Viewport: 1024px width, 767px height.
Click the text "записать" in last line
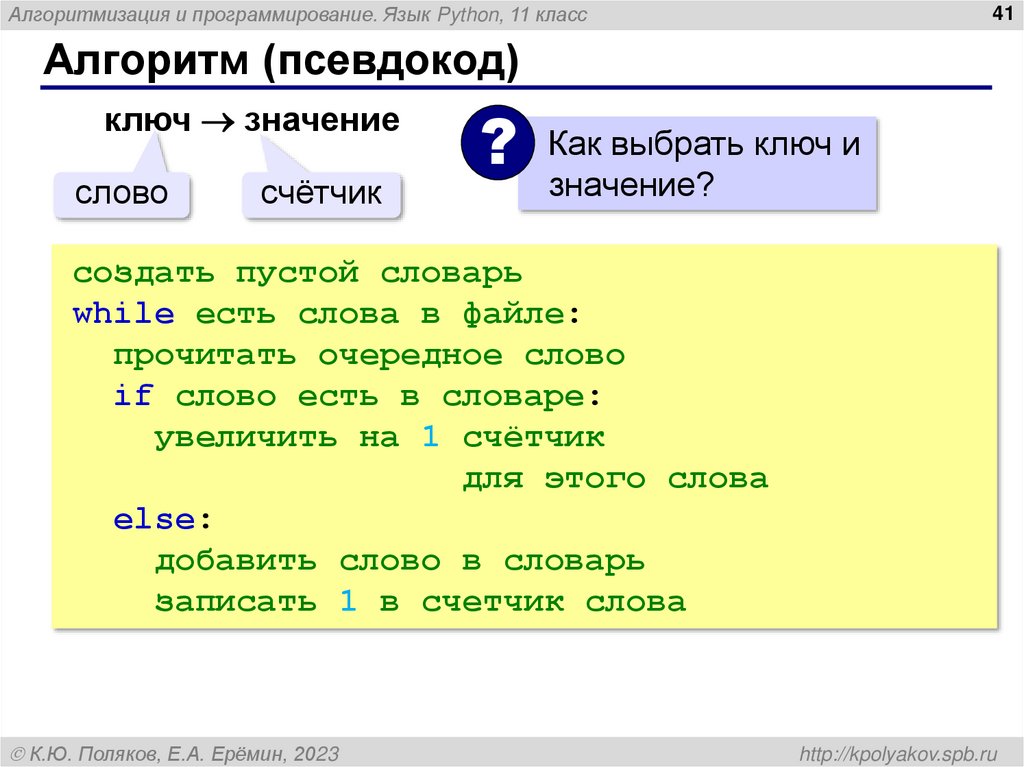click(235, 603)
